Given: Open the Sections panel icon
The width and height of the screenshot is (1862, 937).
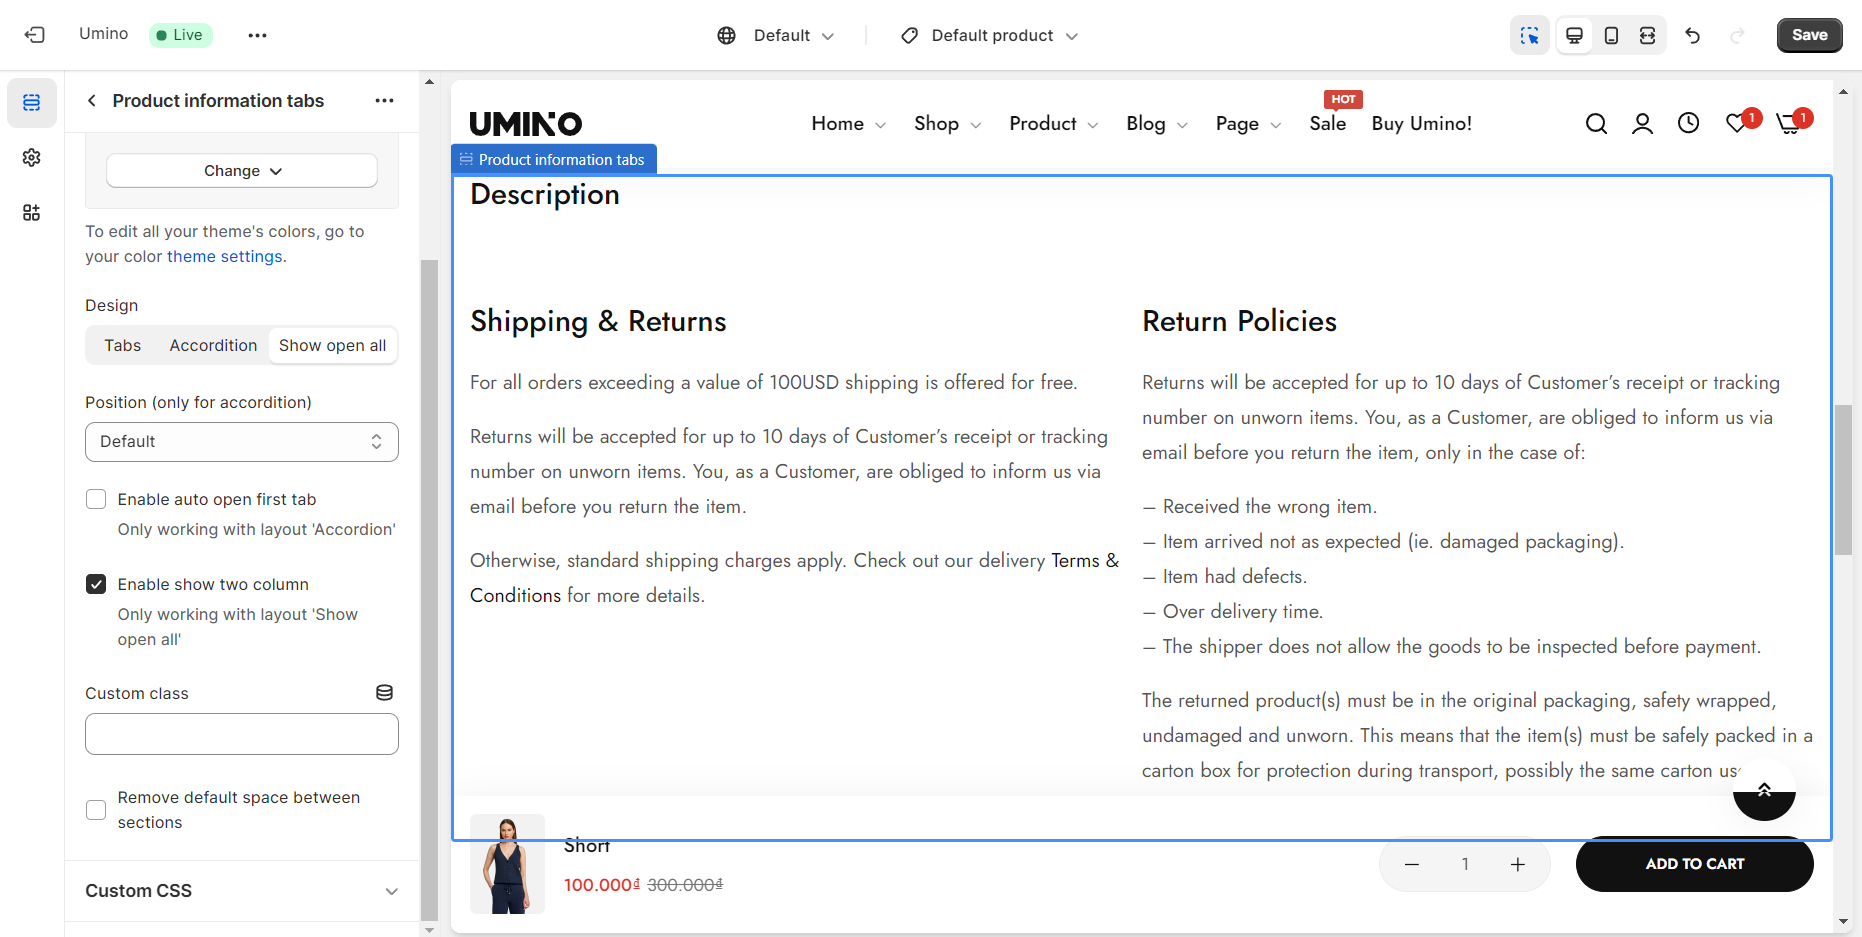Looking at the screenshot, I should (x=32, y=103).
